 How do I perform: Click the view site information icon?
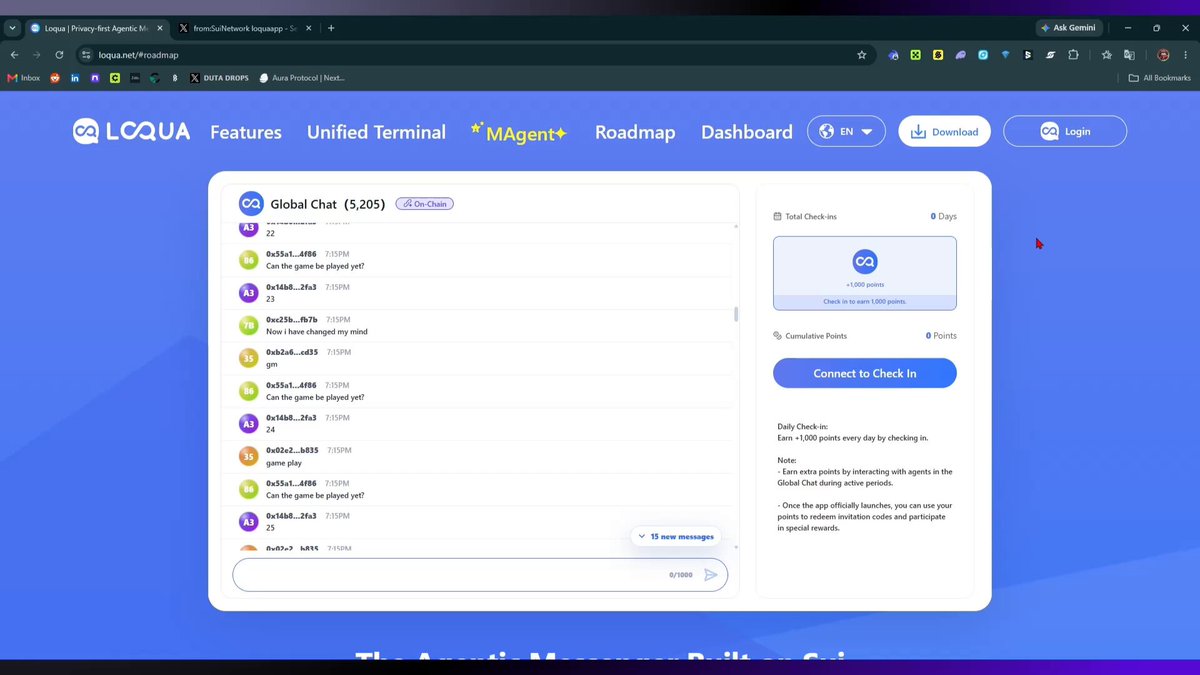click(x=86, y=55)
